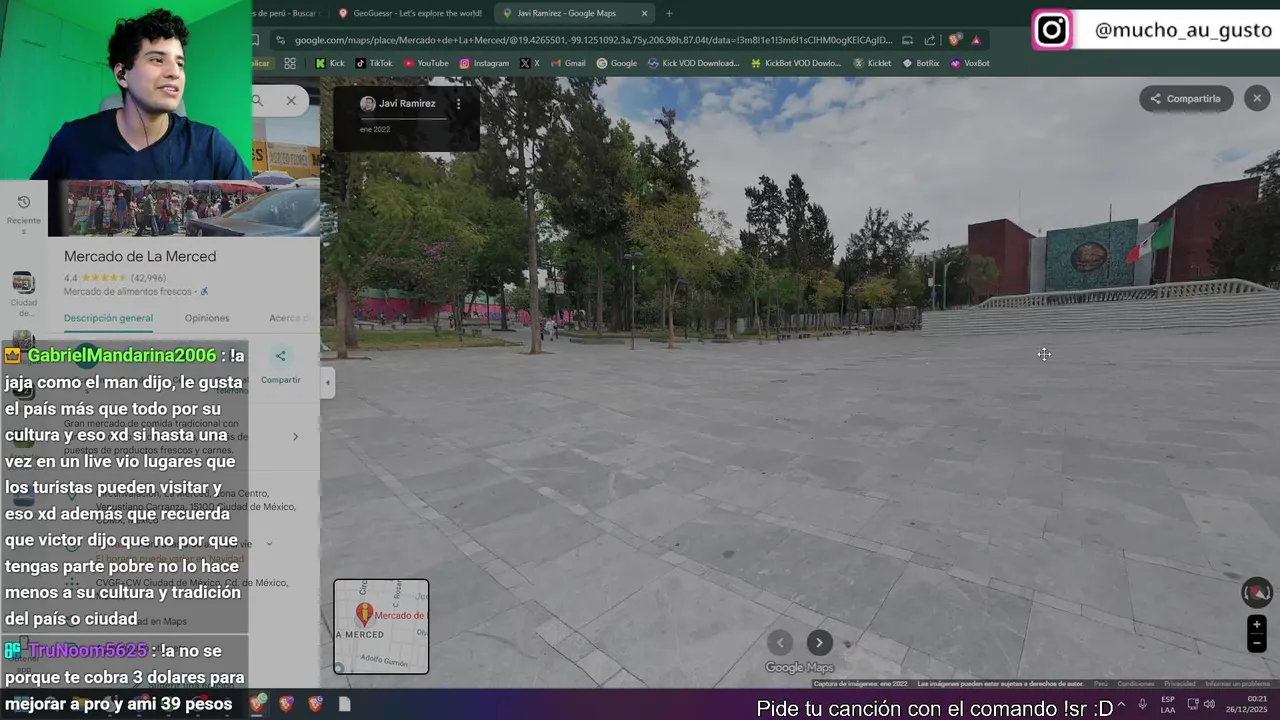This screenshot has width=1280, height=720.
Task: Click the Compartir button in Street View
Action: [x=1186, y=99]
